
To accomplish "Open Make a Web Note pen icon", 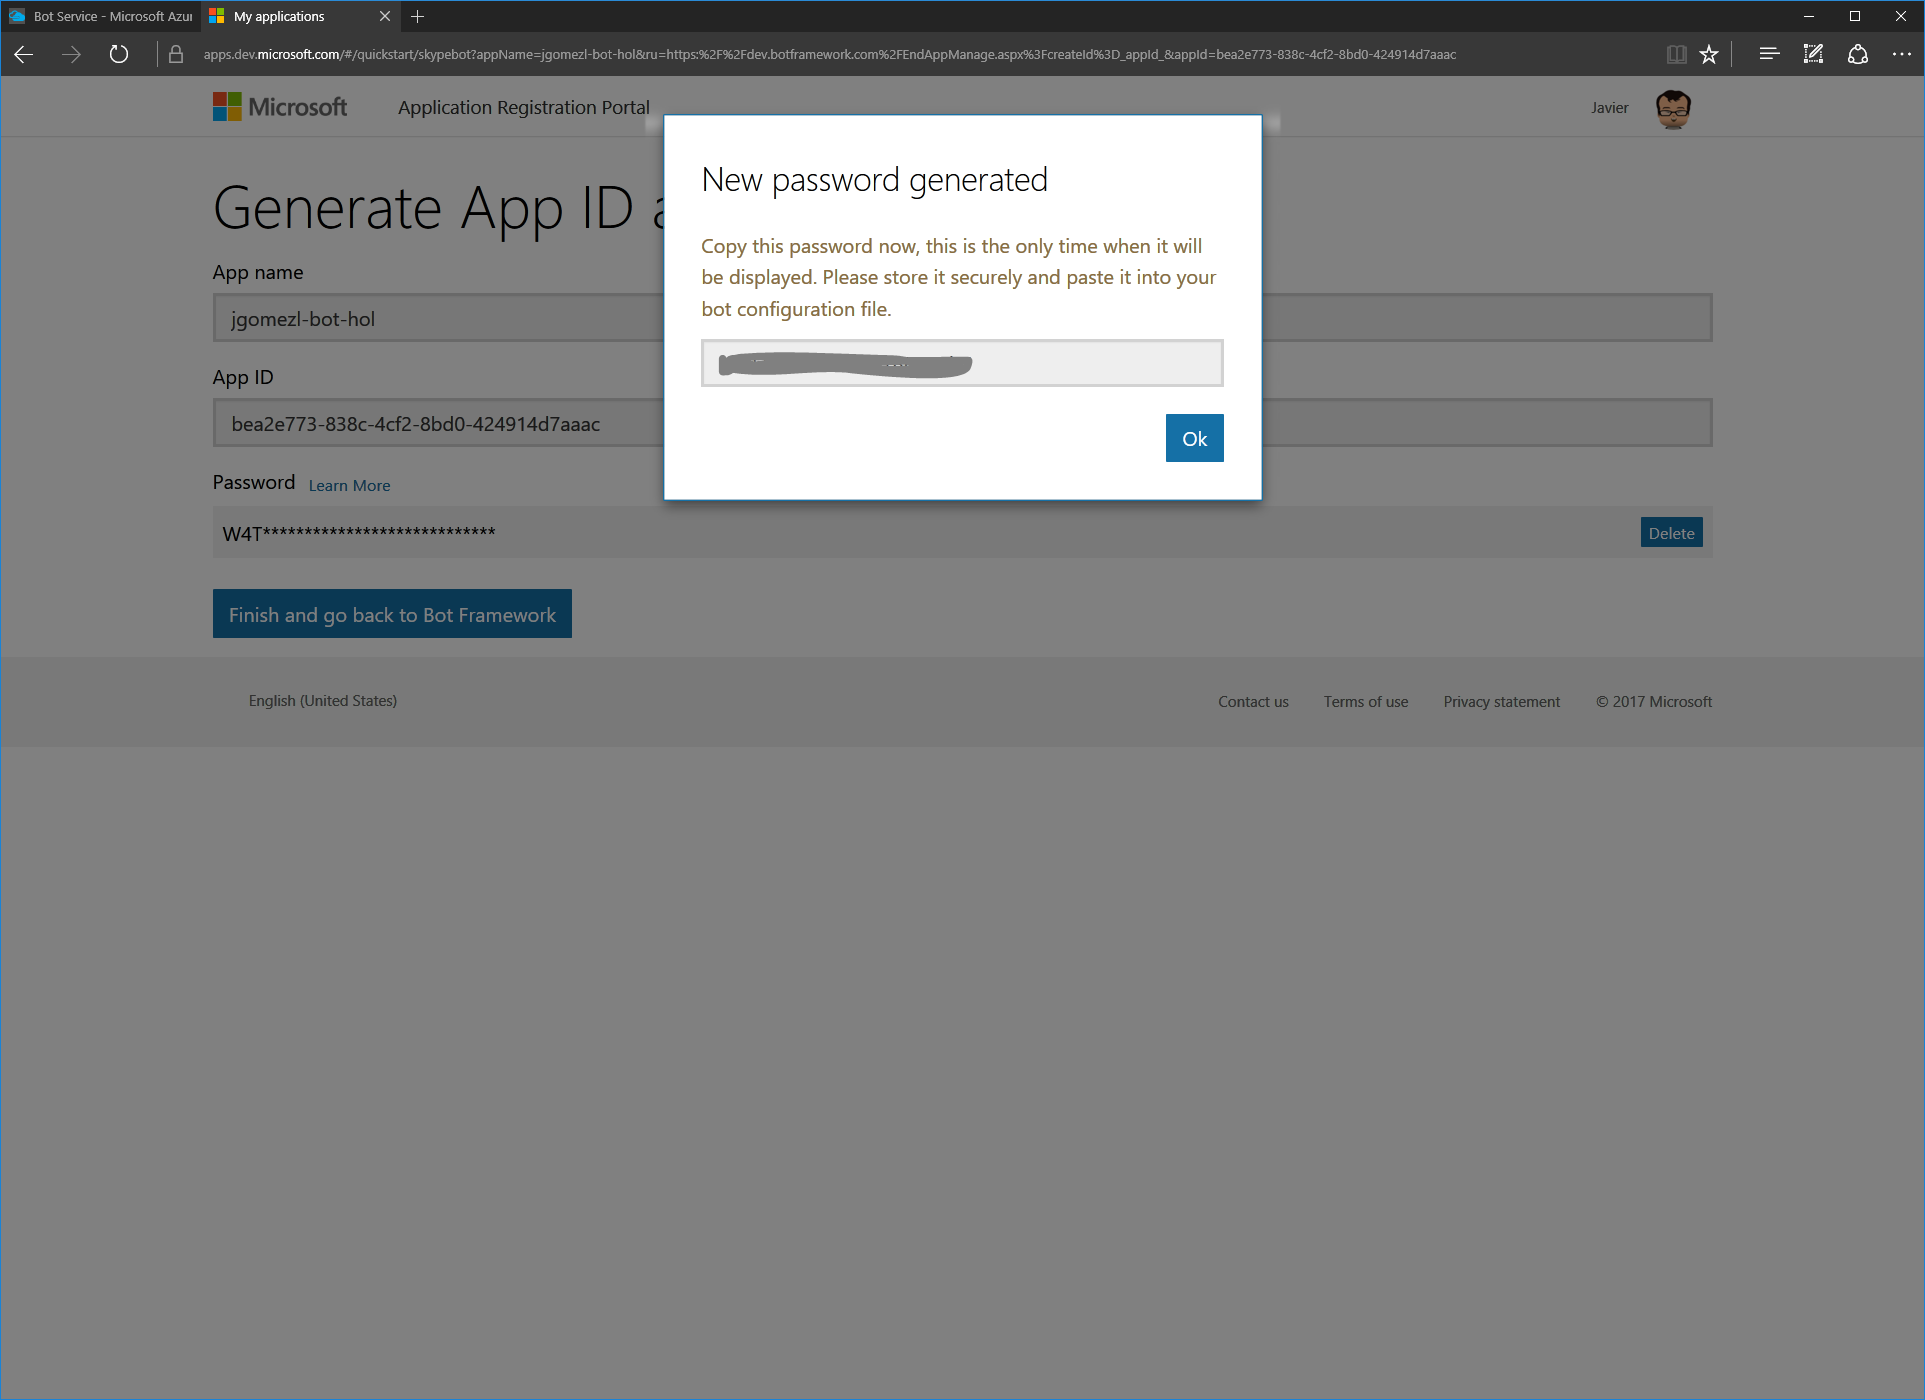I will (1813, 54).
